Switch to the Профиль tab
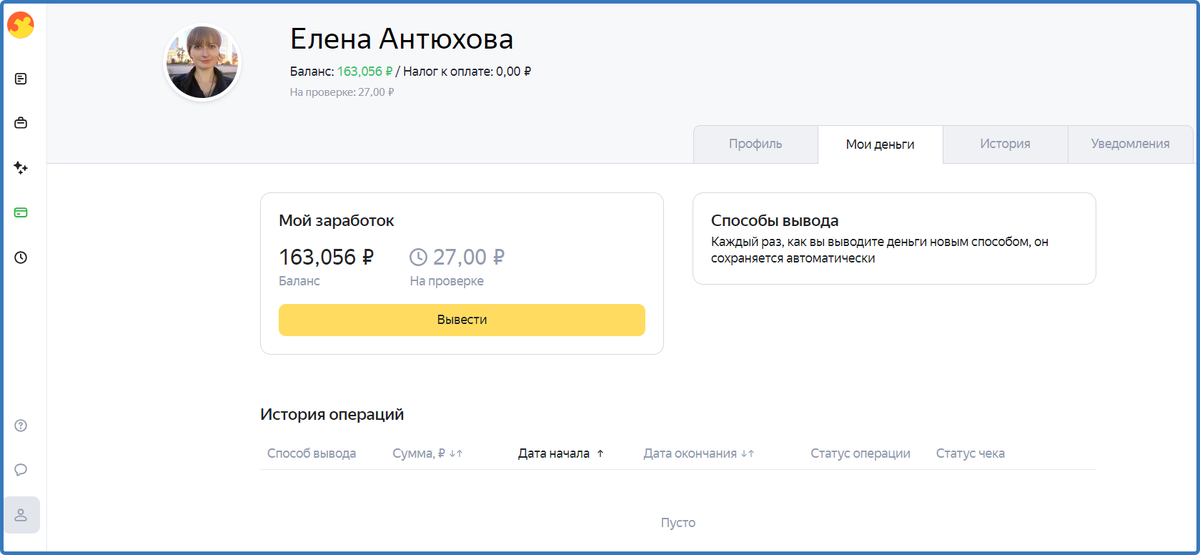 pos(756,144)
